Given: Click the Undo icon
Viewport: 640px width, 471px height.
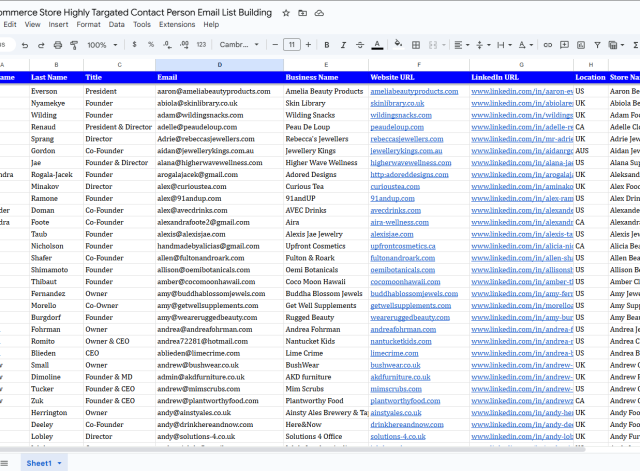Looking at the screenshot, I should 25,45.
